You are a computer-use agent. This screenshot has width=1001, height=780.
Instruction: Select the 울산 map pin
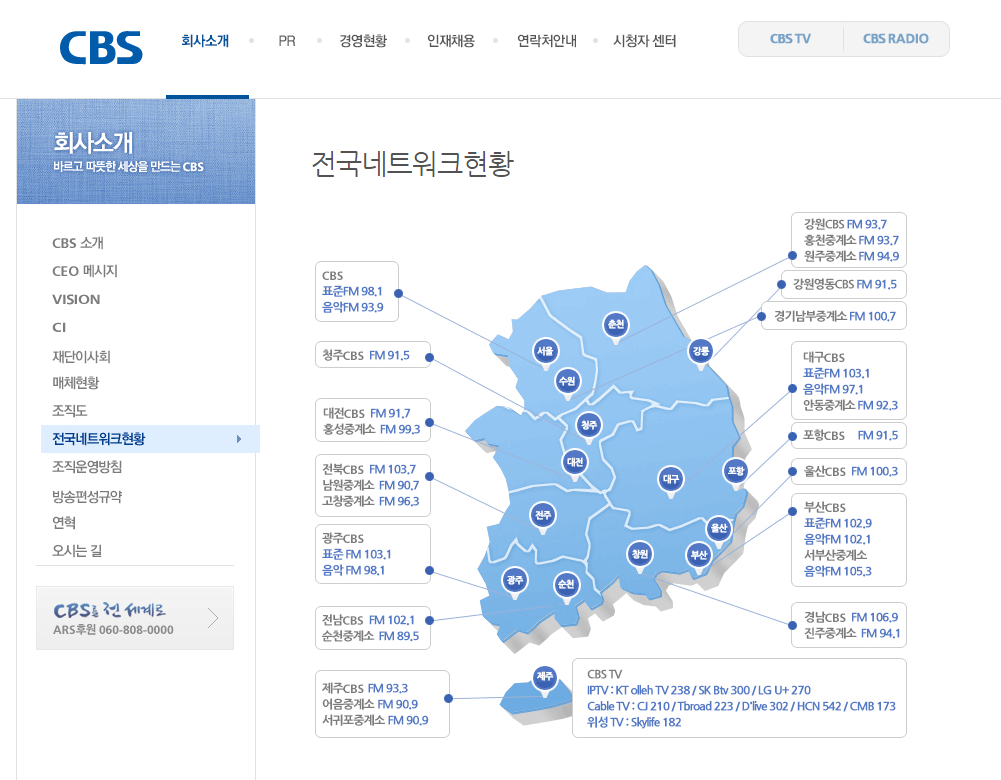(719, 530)
